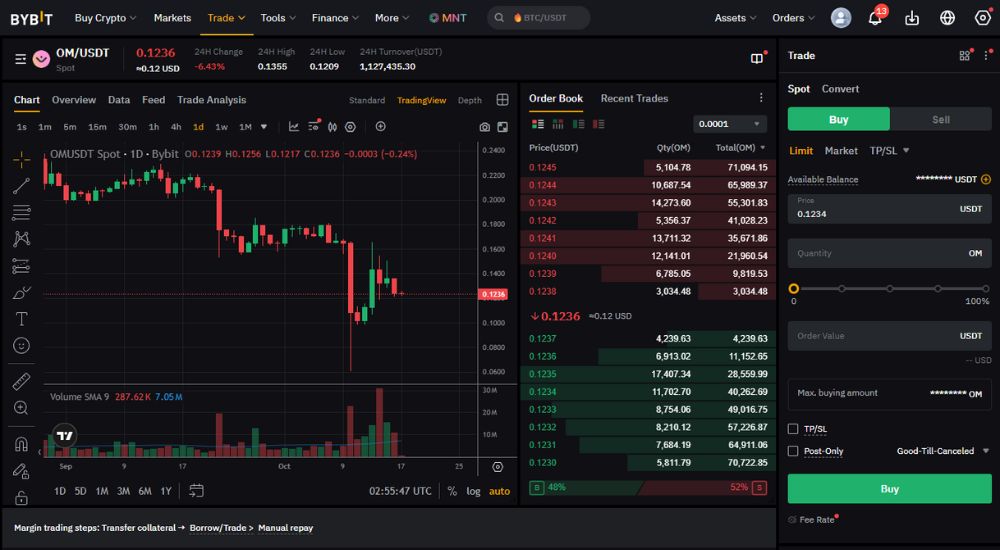The image size is (1000, 550).
Task: Take a chart snapshot with camera icon
Action: pos(485,127)
